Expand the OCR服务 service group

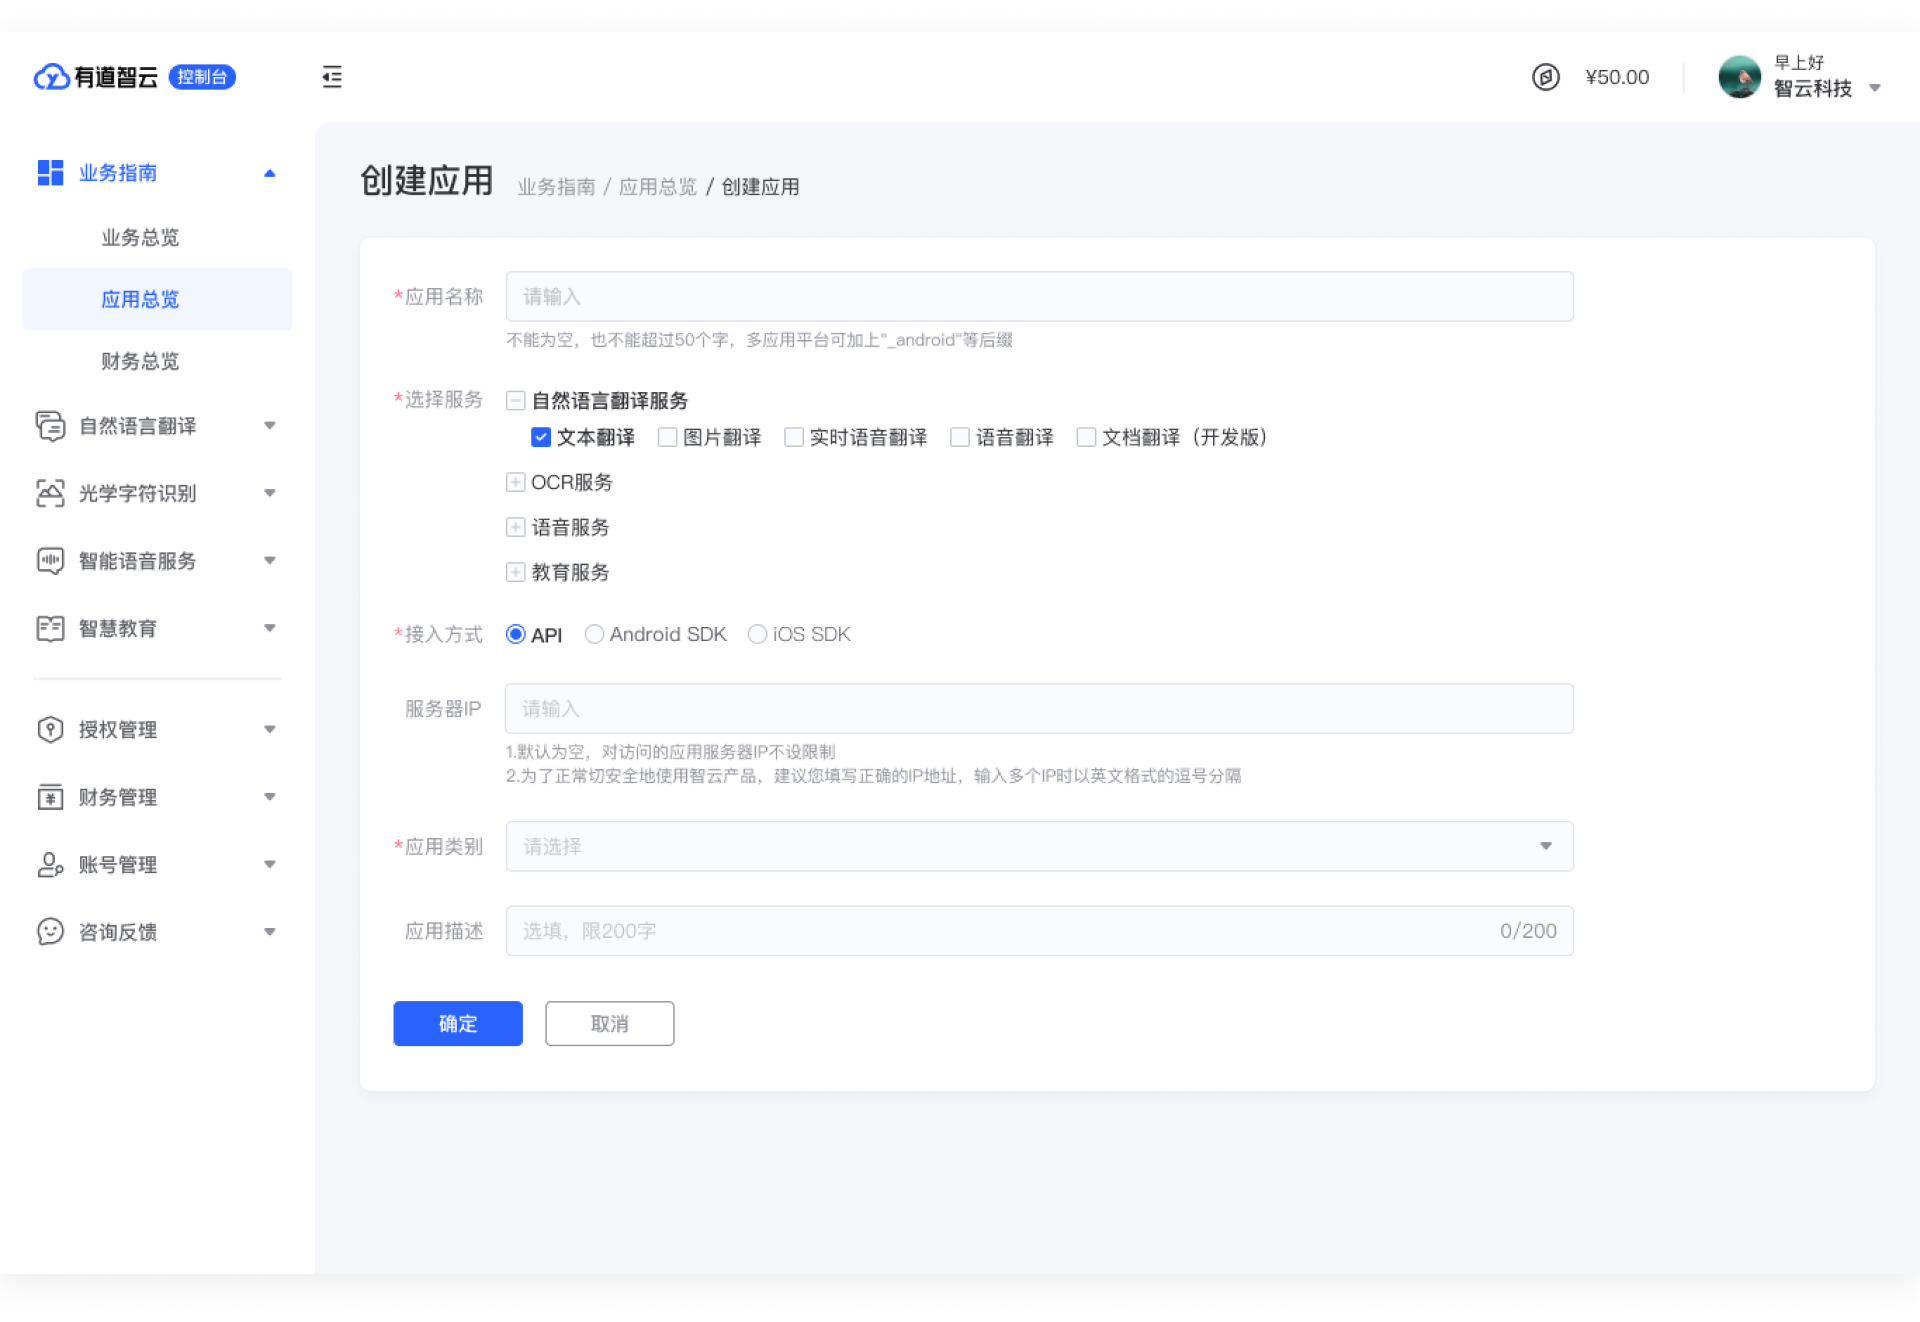(516, 482)
